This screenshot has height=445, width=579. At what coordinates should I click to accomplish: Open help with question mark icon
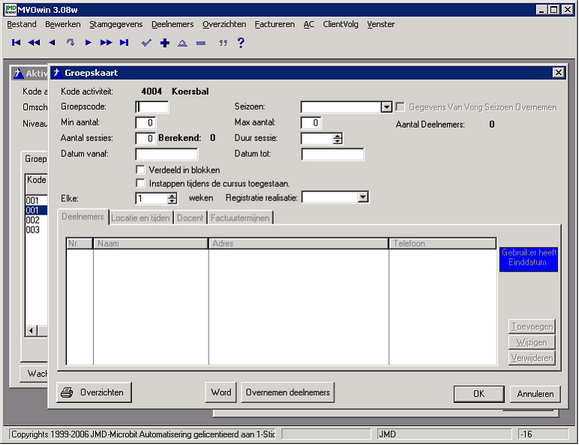(241, 43)
